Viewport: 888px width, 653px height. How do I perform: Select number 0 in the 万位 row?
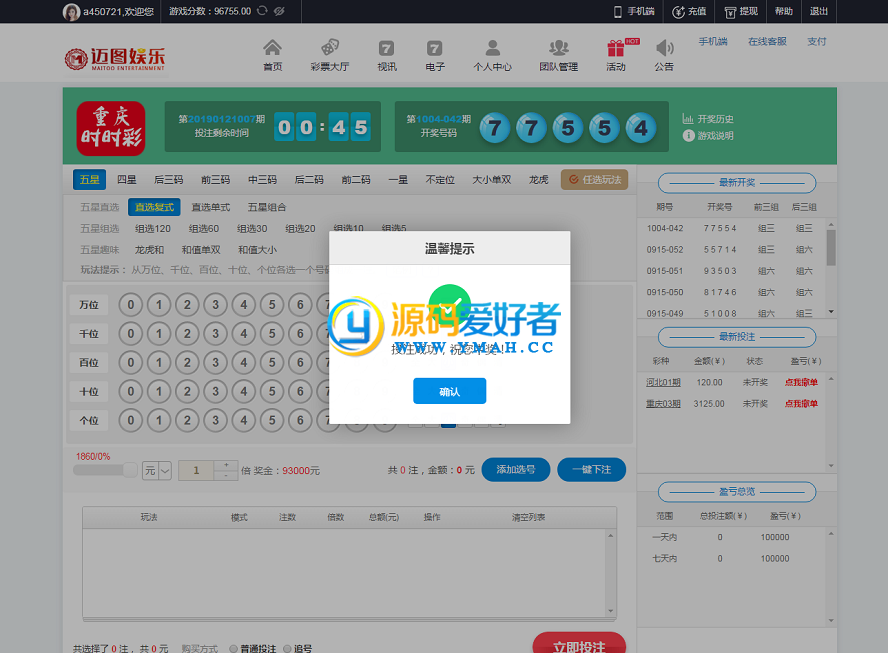(130, 305)
